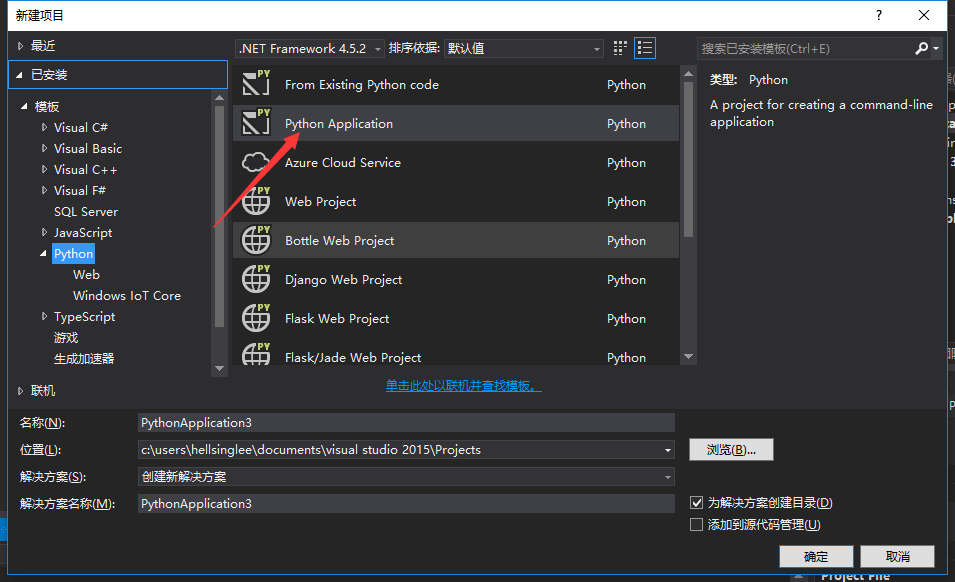This screenshot has width=955, height=582.
Task: Click the 名称 project name field
Action: pos(406,422)
